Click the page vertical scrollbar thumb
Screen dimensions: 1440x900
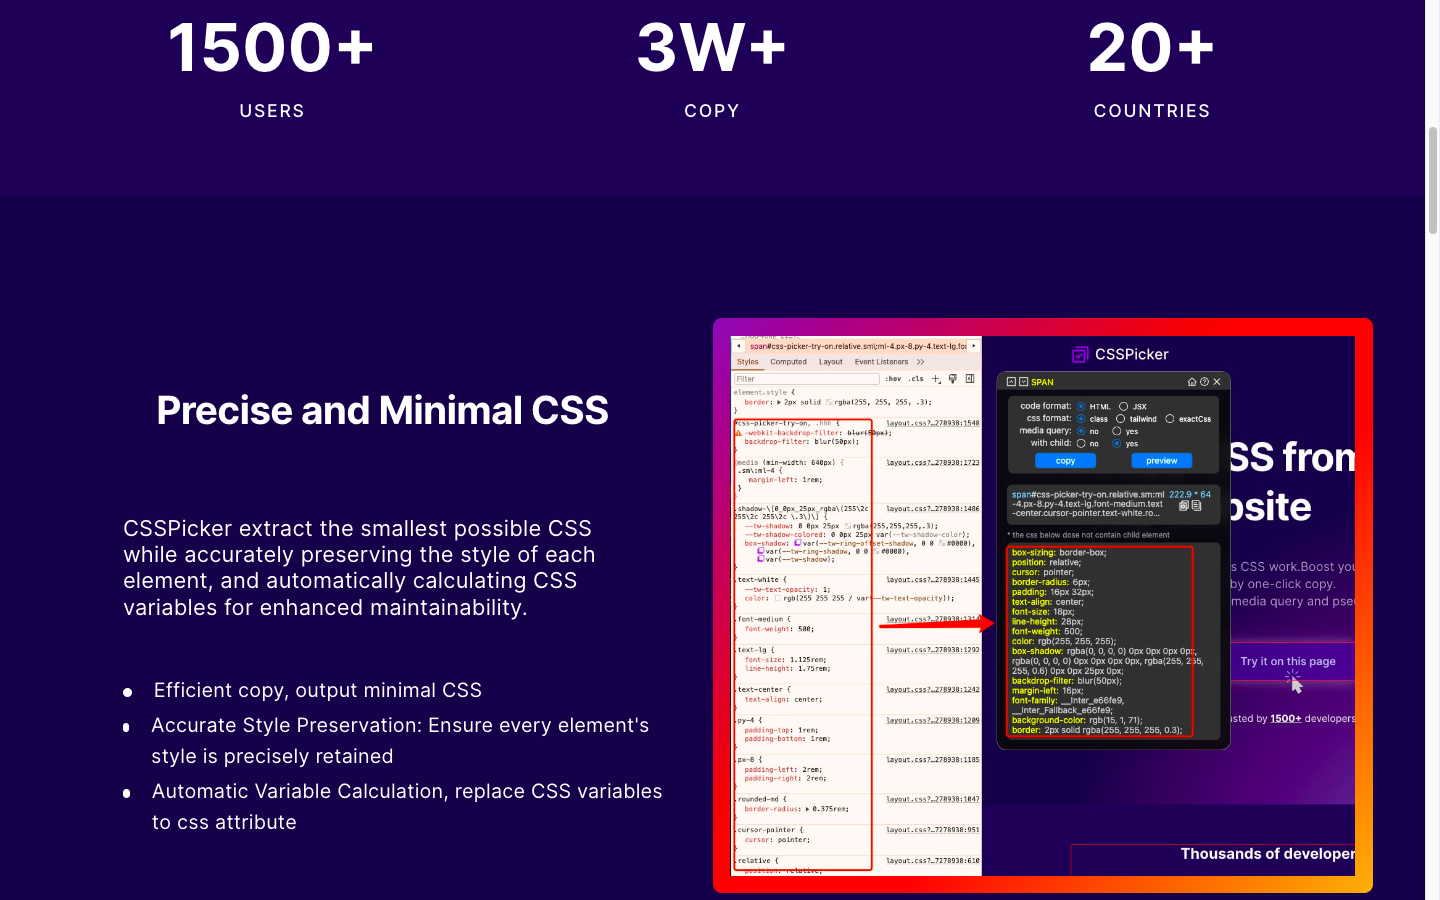pos(1433,180)
